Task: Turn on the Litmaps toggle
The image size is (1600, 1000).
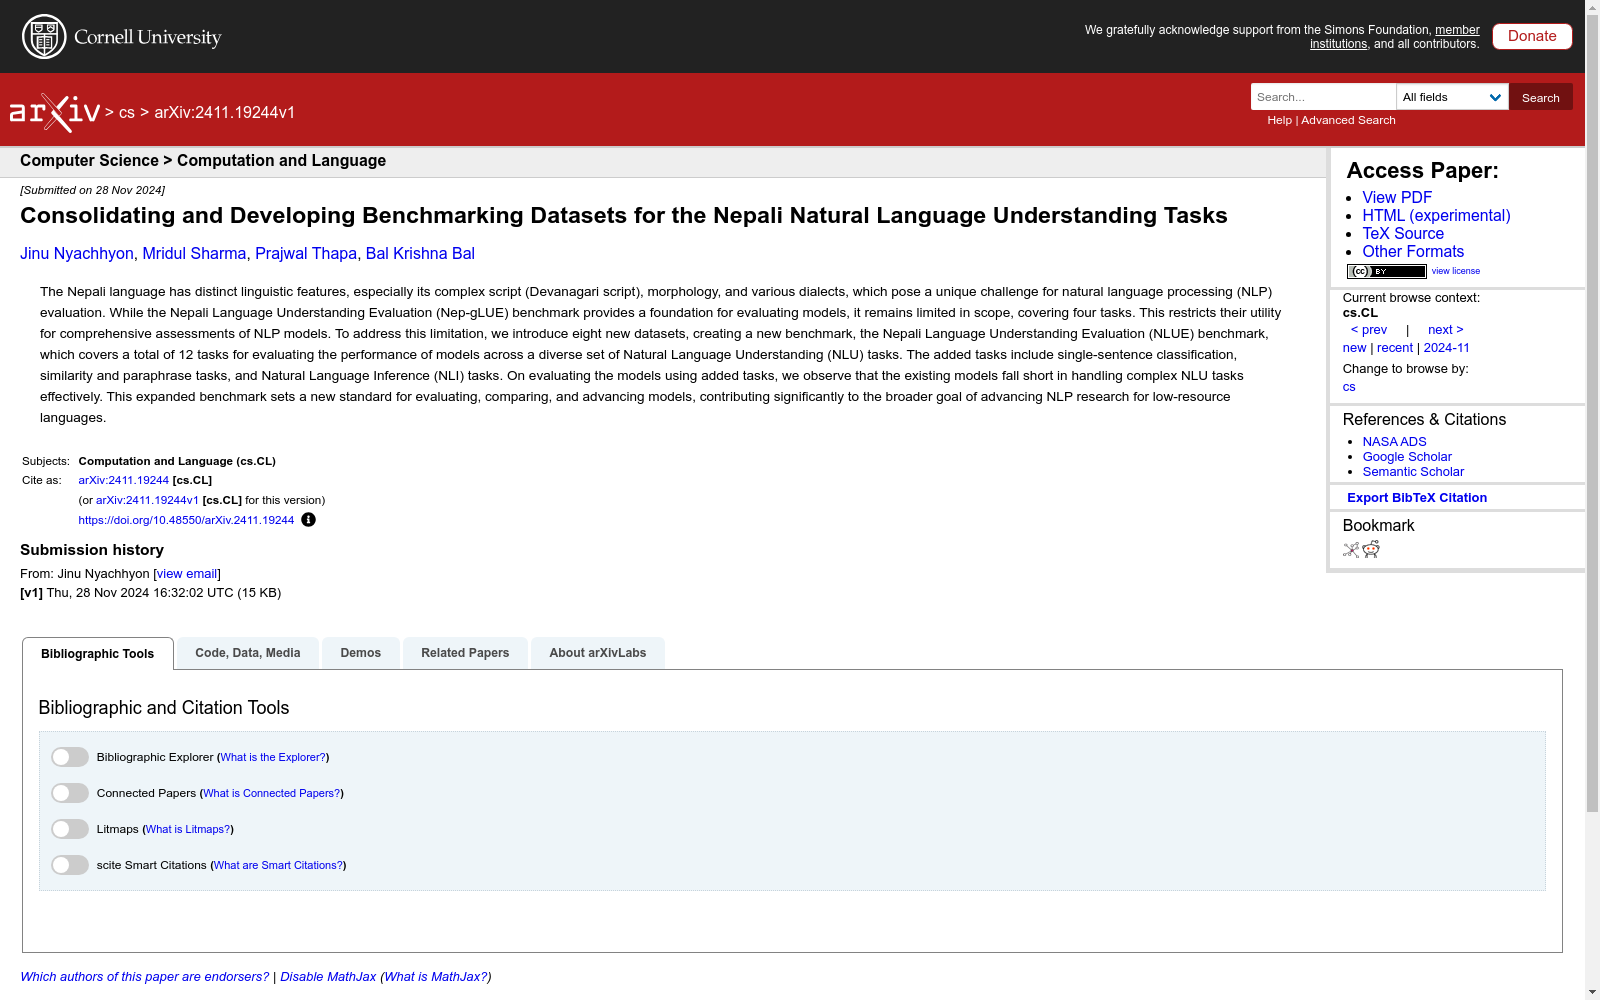Action: [x=70, y=829]
